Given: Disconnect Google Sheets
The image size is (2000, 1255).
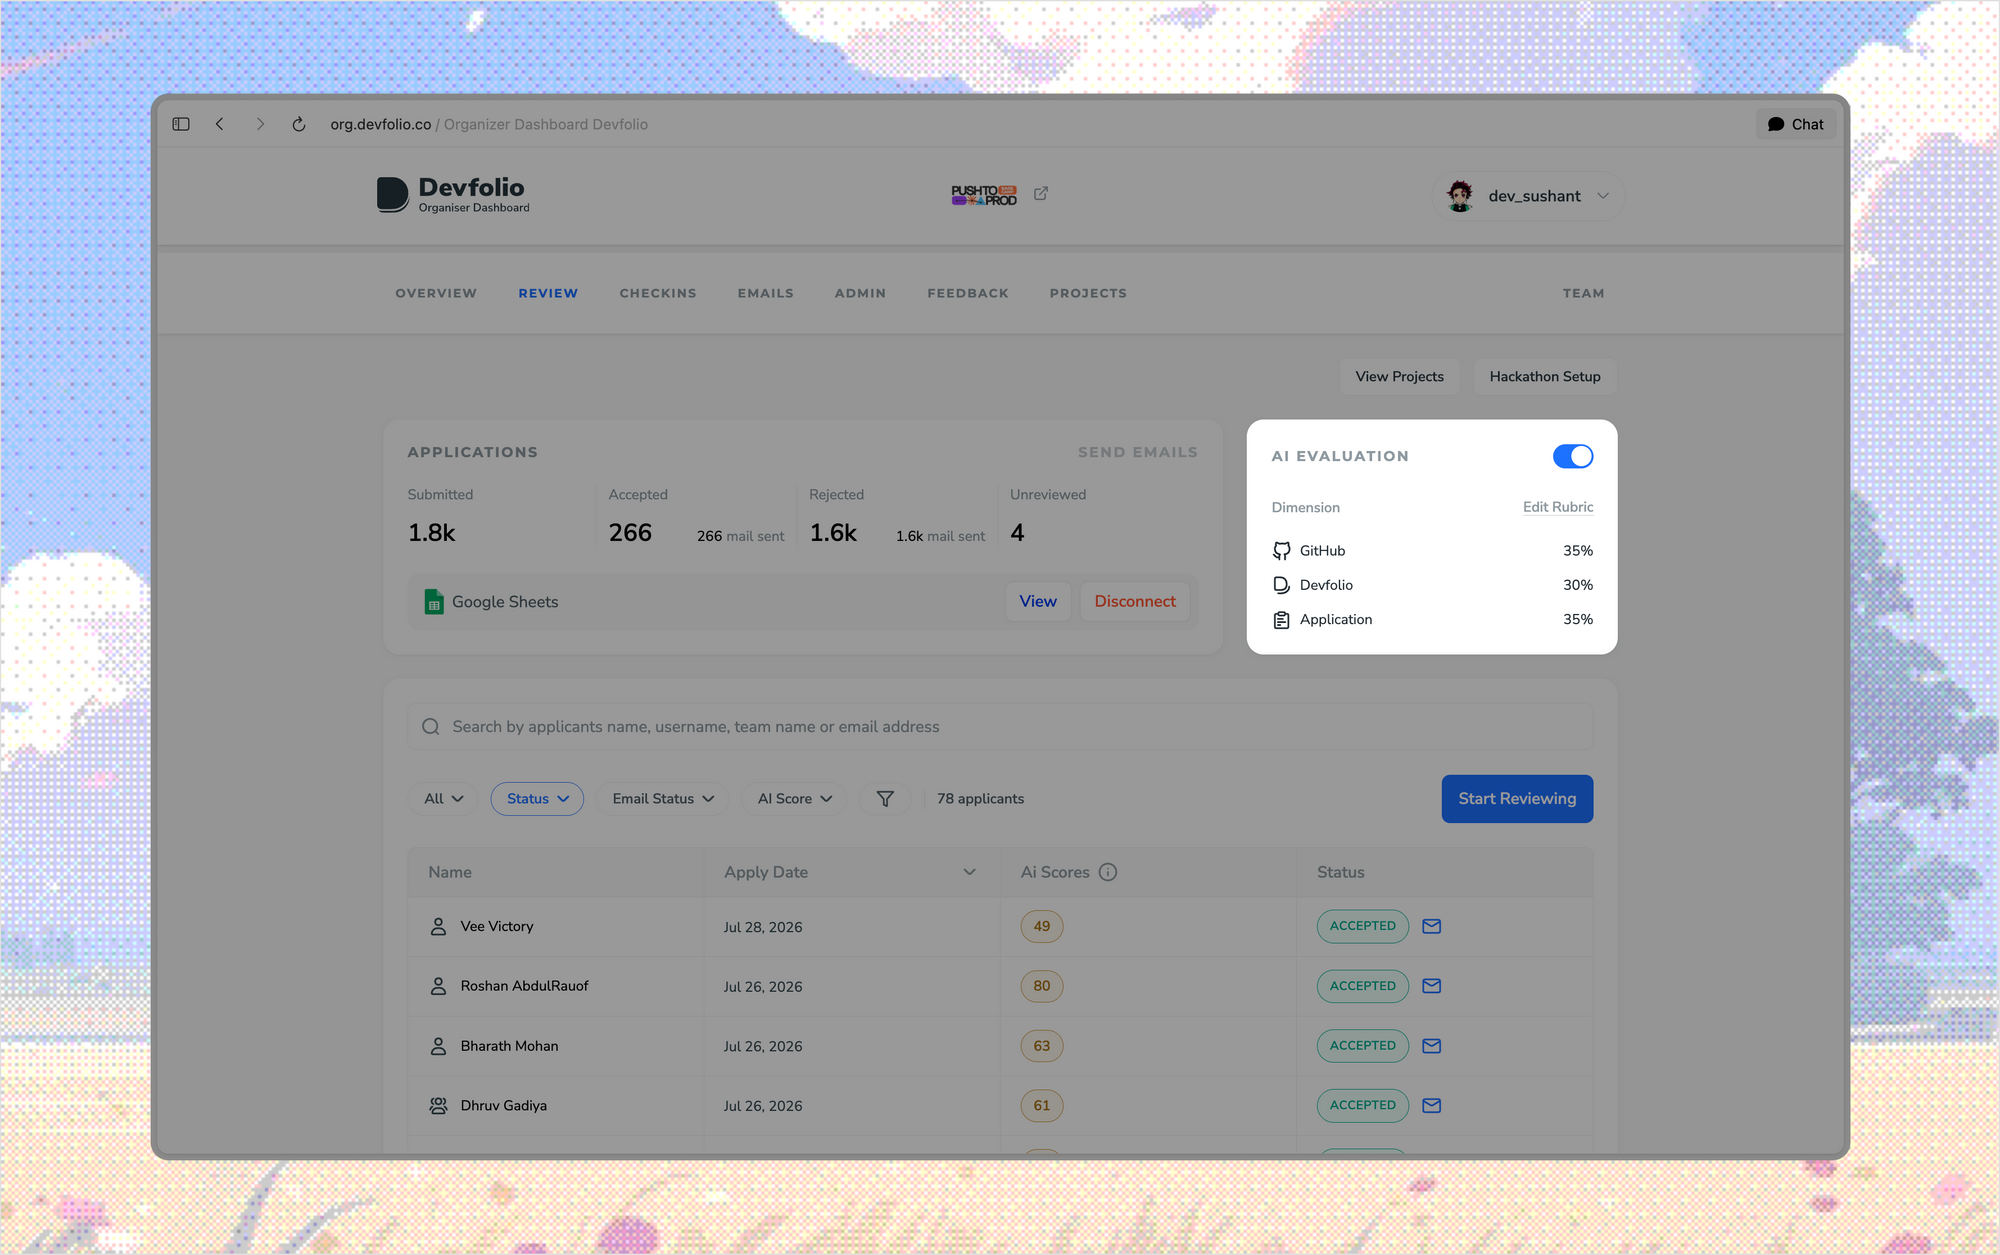Looking at the screenshot, I should 1135,601.
